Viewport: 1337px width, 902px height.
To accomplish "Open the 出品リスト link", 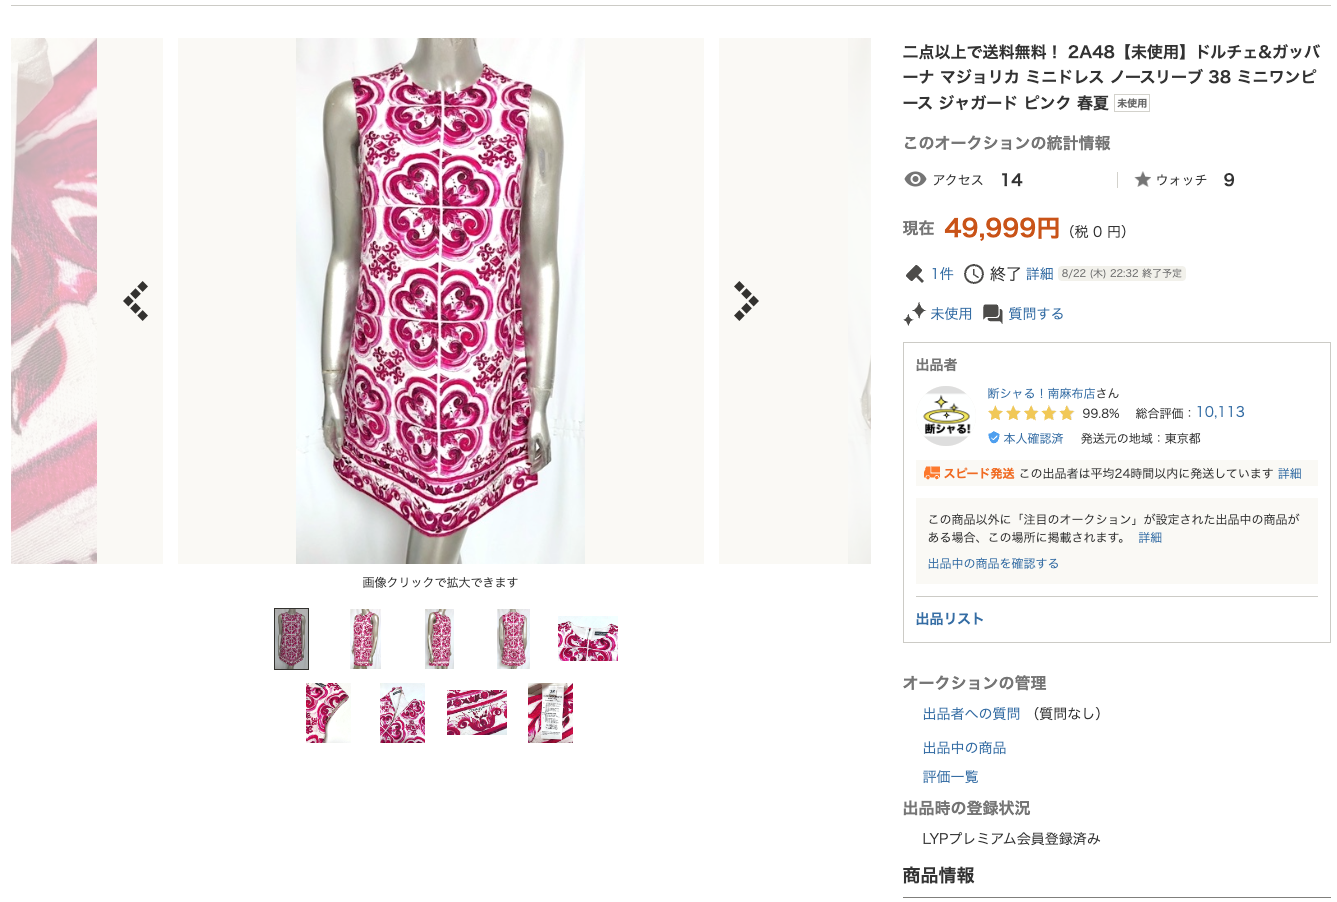I will click(949, 619).
